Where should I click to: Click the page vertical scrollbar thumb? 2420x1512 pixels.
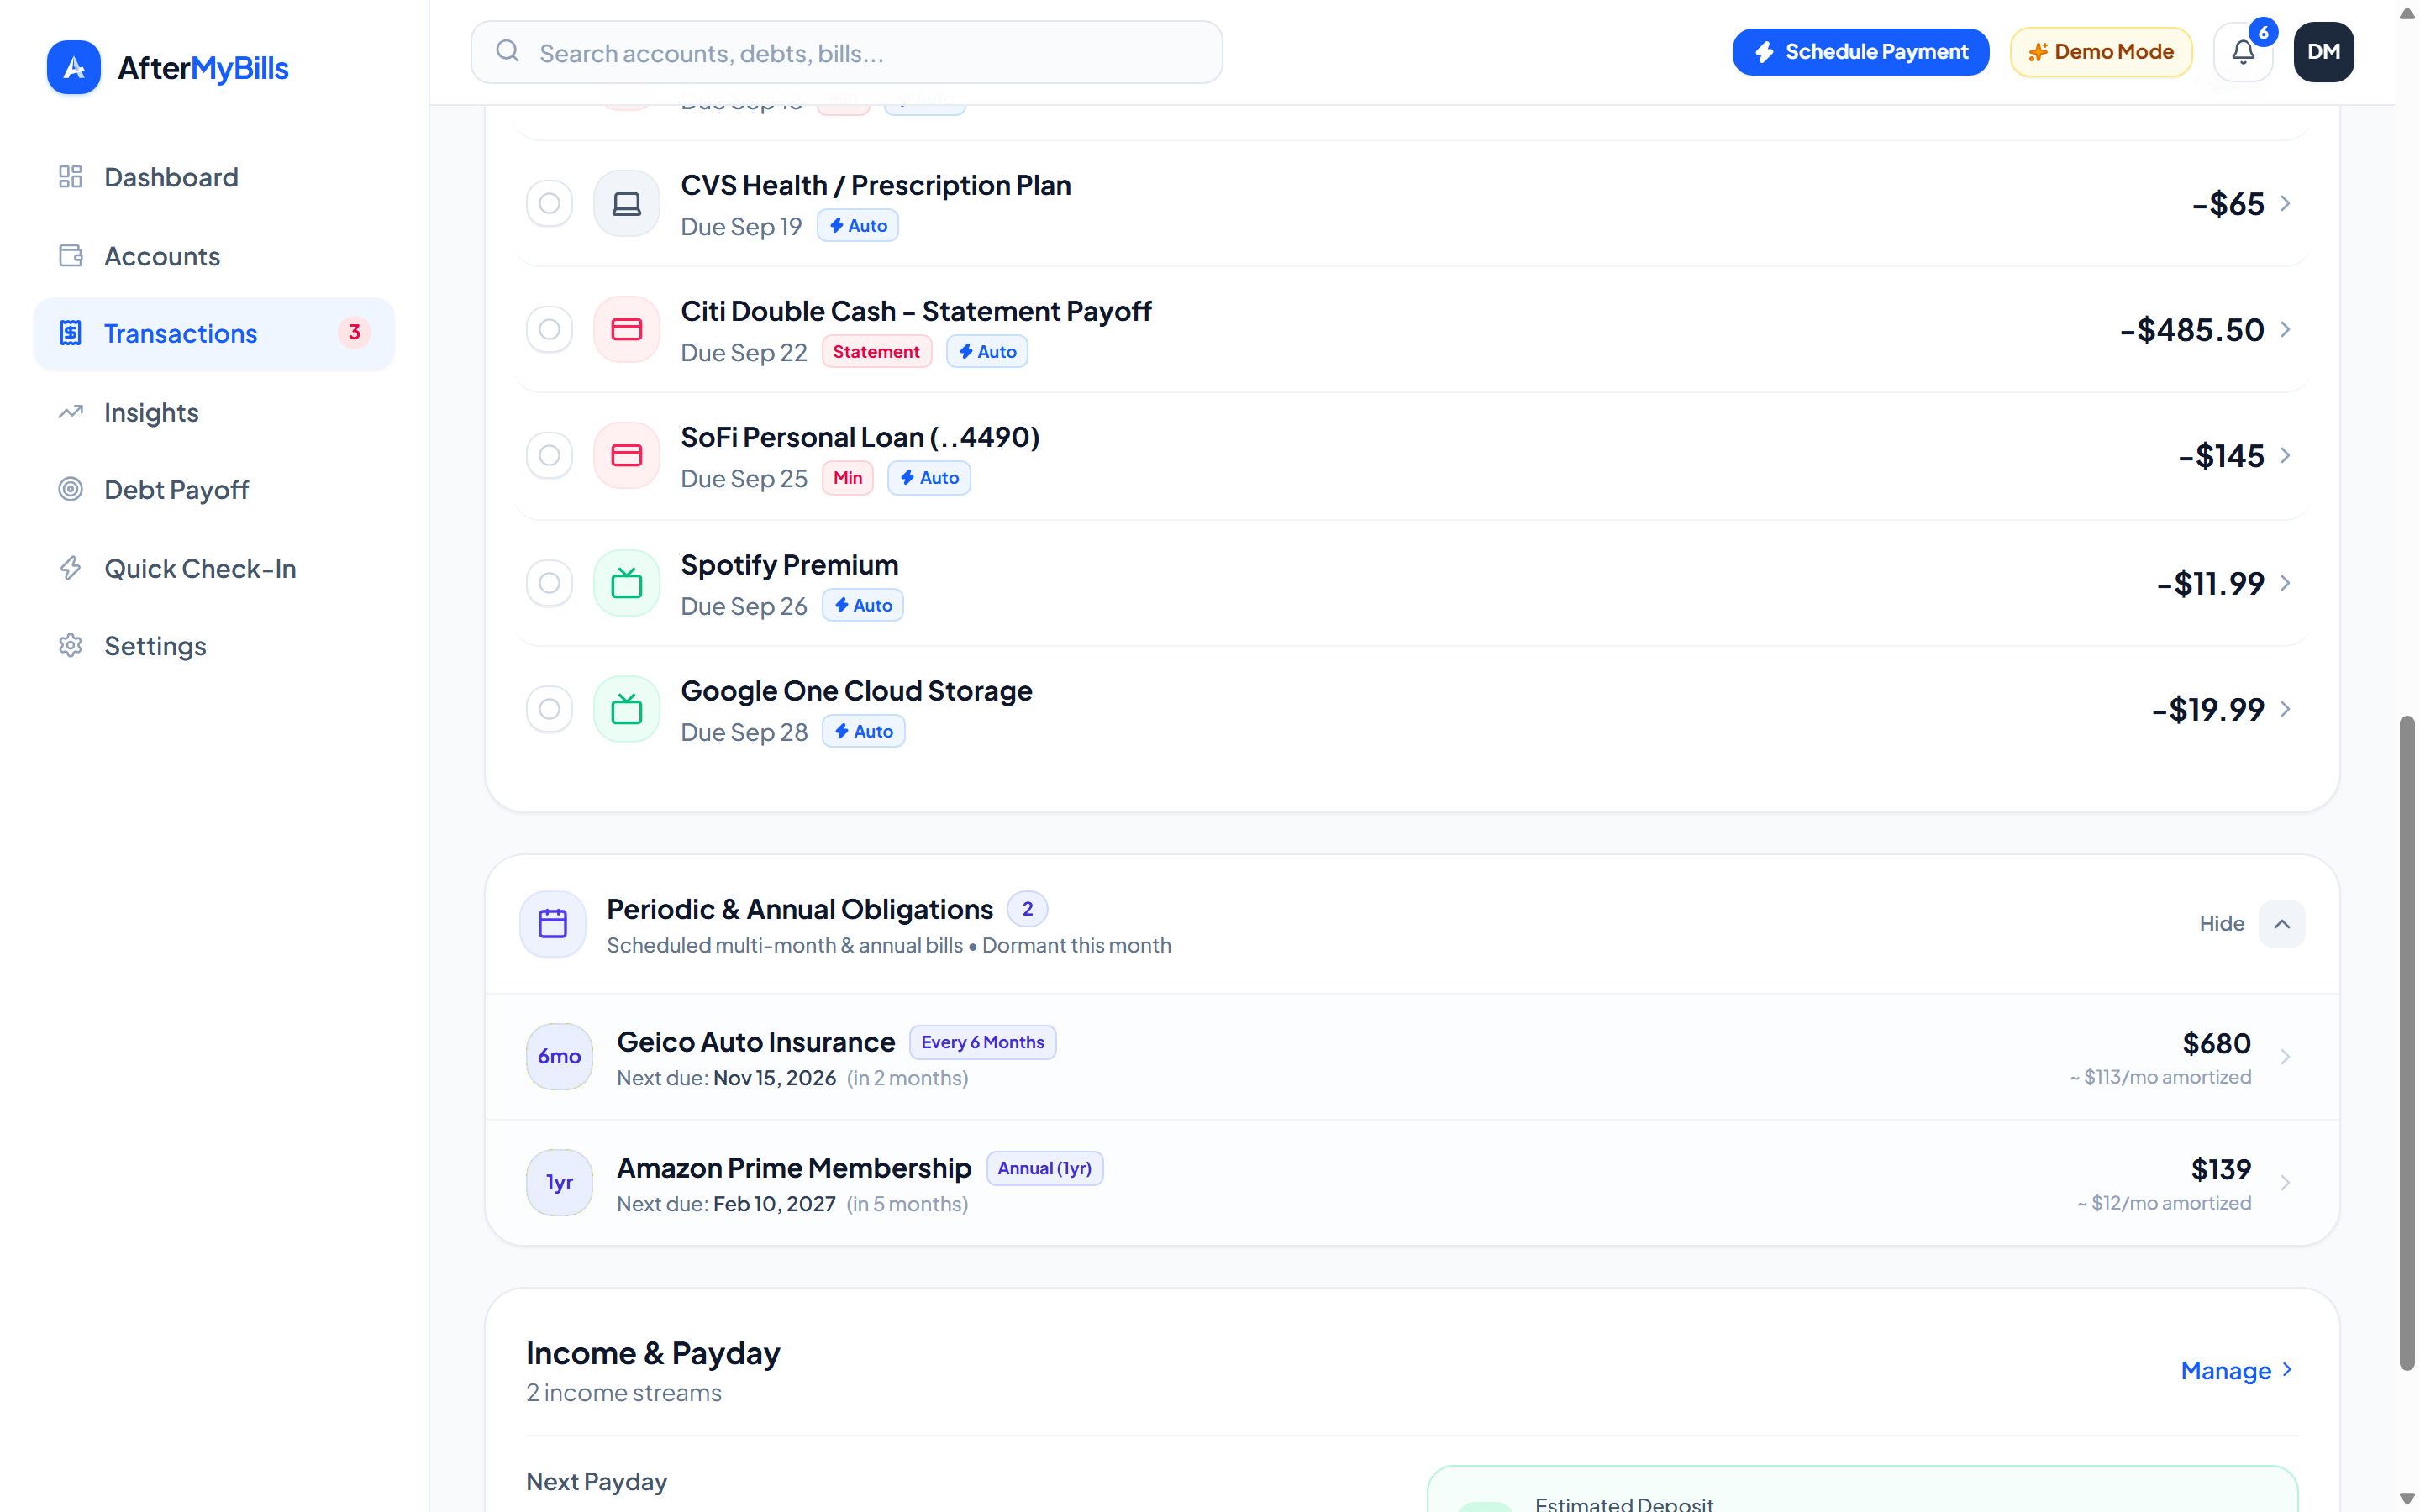2407,1042
